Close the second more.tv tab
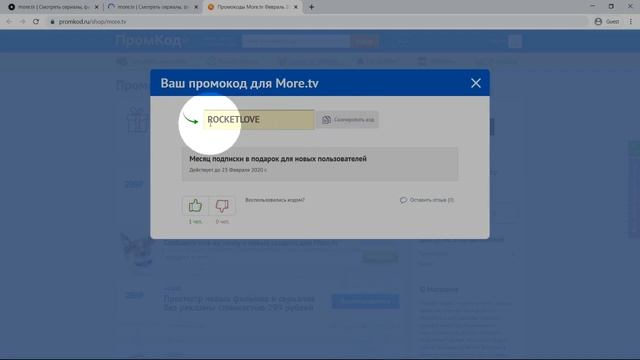 click(x=196, y=7)
